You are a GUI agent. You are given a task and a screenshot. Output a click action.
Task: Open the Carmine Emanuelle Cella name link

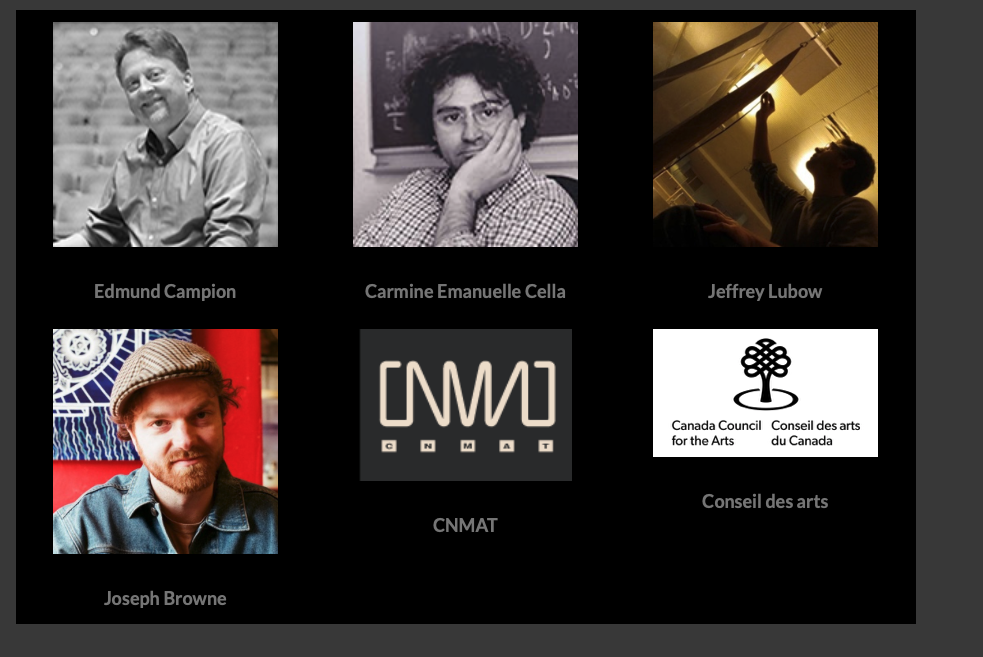pyautogui.click(x=465, y=292)
